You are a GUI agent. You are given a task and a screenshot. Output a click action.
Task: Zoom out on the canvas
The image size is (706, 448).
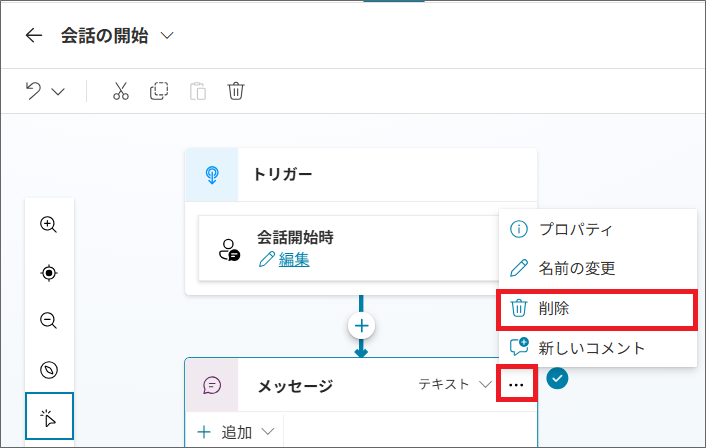point(48,320)
